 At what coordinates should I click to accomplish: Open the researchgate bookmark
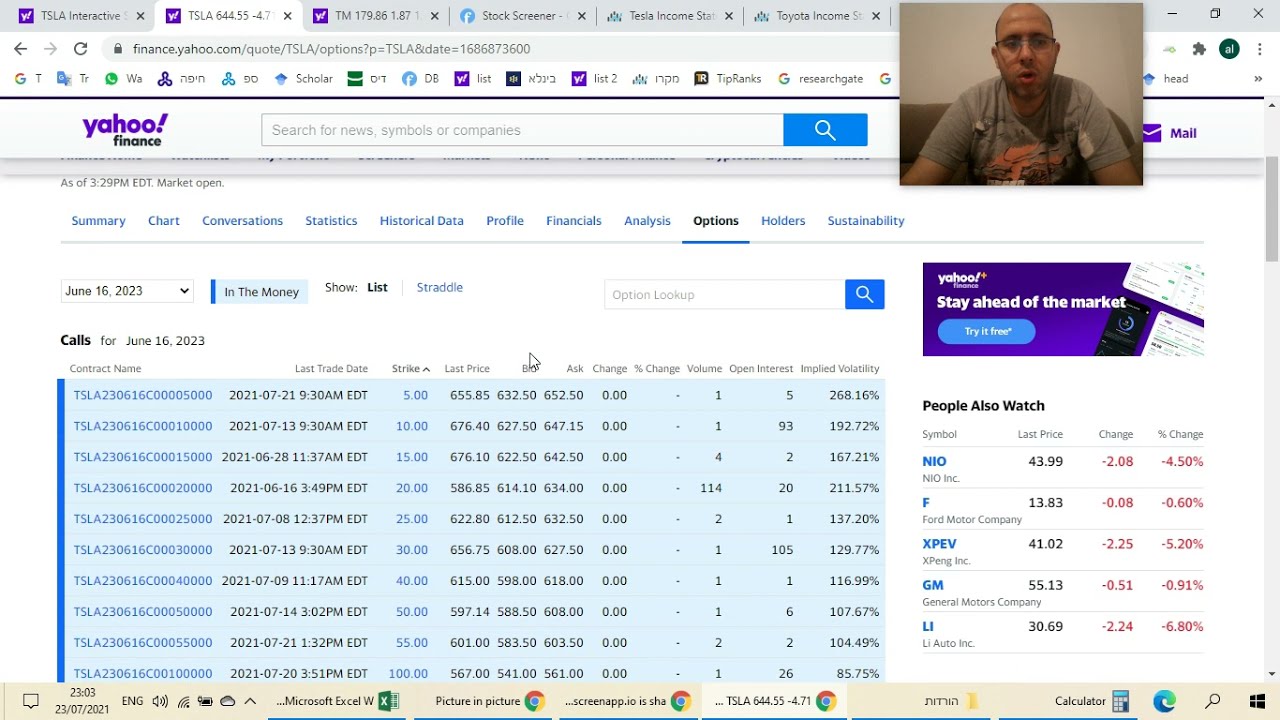click(819, 79)
